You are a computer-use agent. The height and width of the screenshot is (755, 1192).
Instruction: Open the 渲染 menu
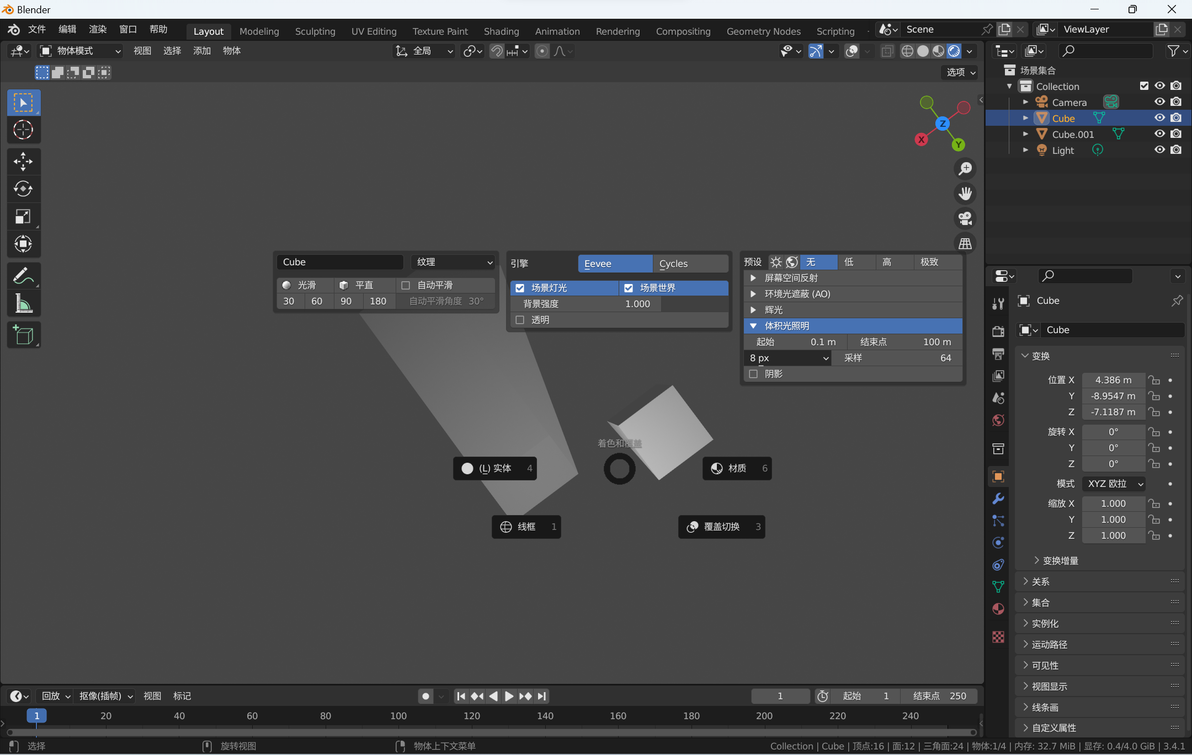coord(97,29)
